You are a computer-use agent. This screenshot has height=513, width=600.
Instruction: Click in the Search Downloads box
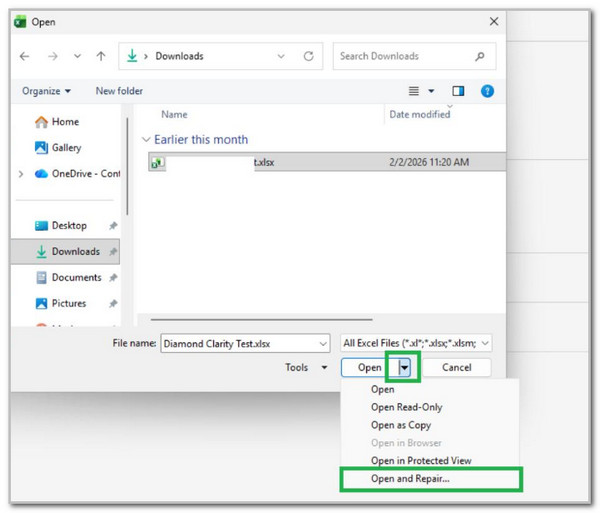coord(414,56)
